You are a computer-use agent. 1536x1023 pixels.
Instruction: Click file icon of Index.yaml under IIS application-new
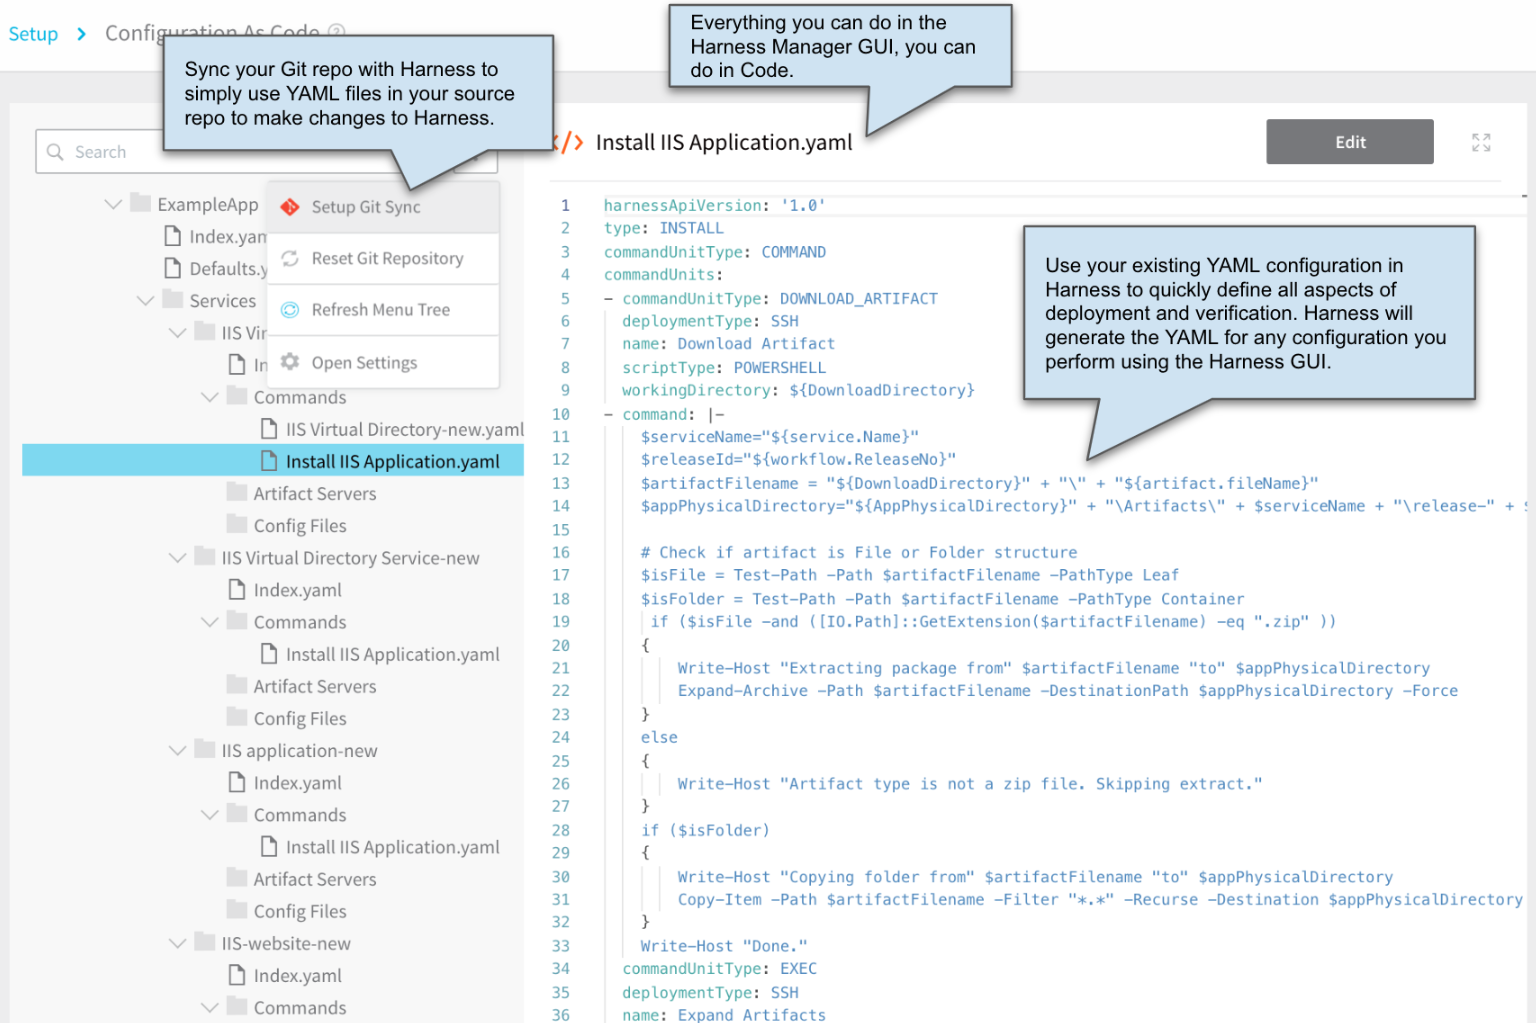pos(237,782)
